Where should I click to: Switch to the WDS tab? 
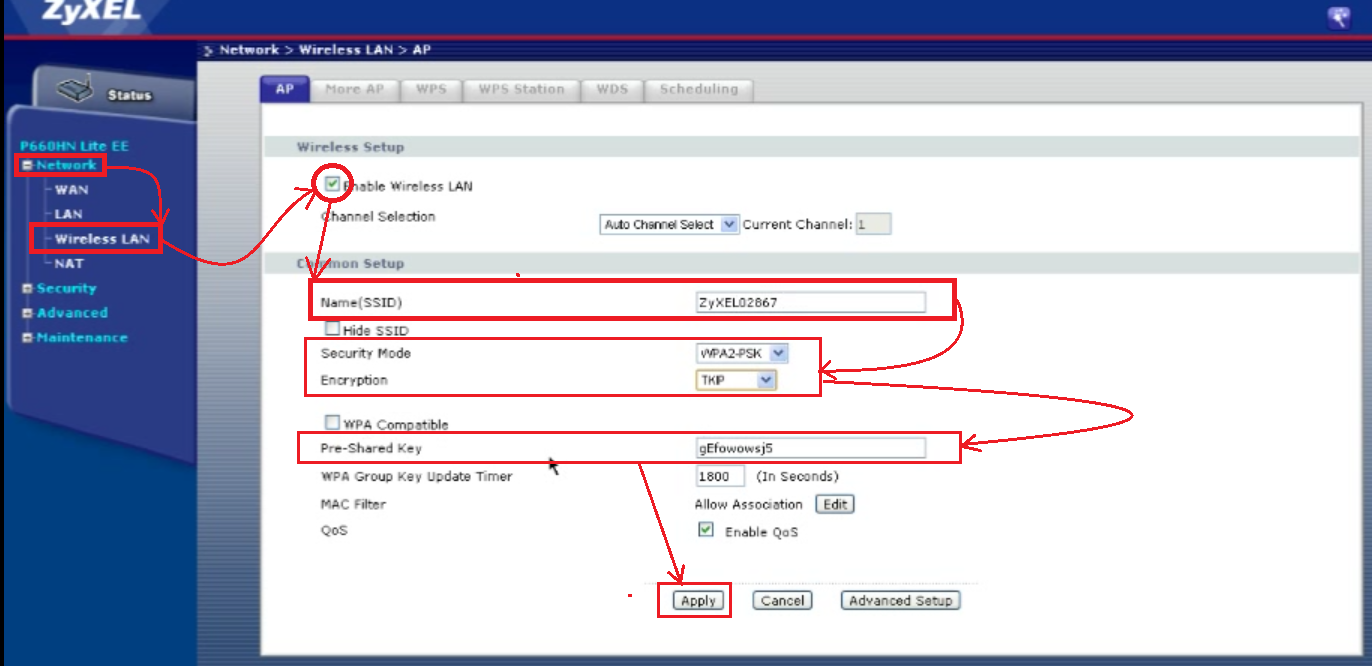click(x=612, y=89)
